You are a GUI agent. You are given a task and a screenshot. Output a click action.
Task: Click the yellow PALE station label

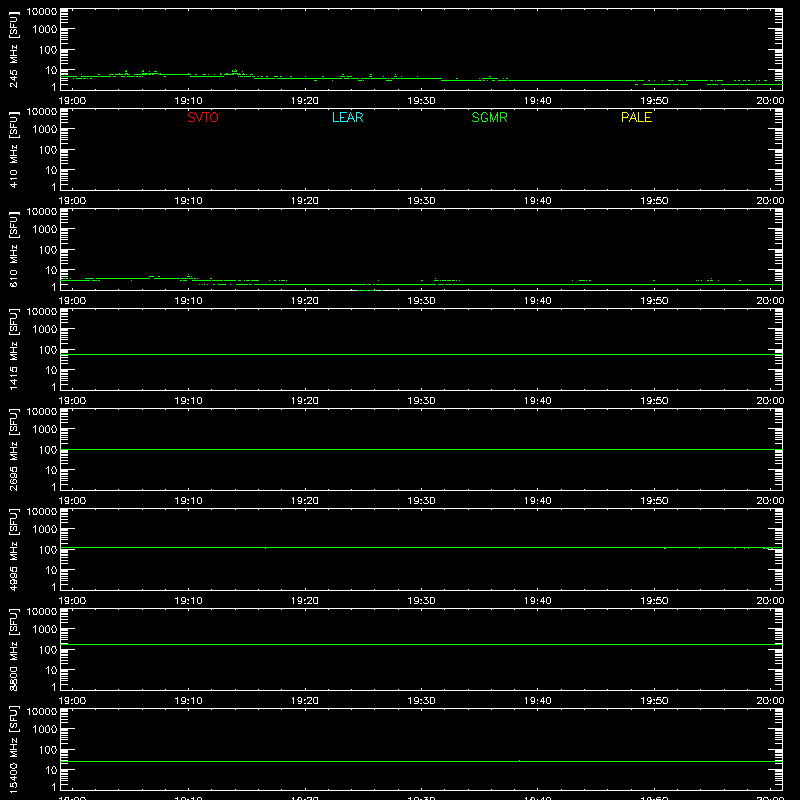pos(636,117)
